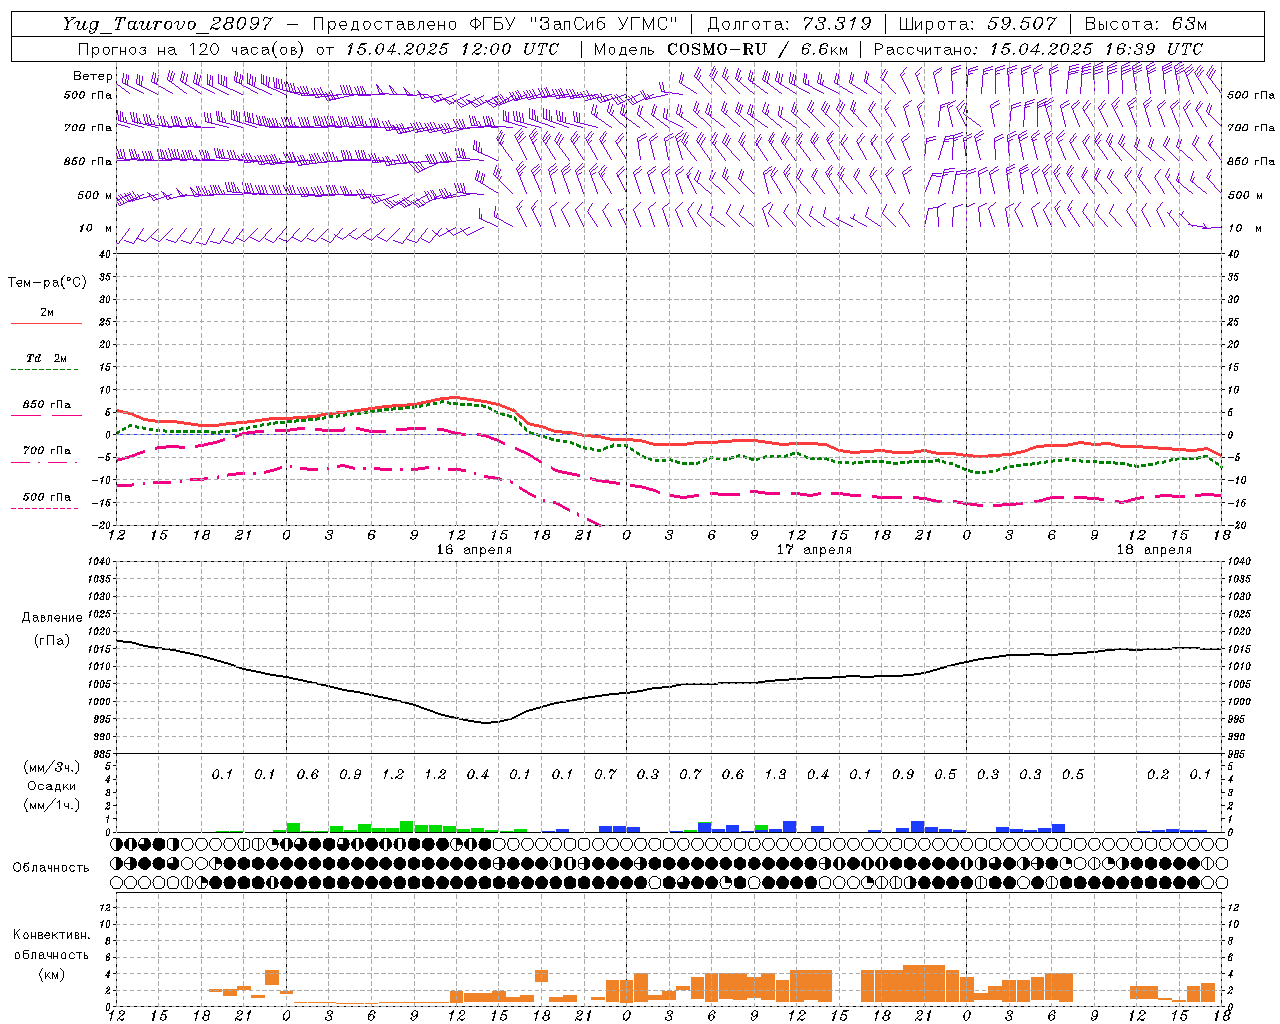The height and width of the screenshot is (1024, 1280).
Task: Click the Рассчитано: 15.04.2025 16:39 UTC timestamp
Action: point(1038,49)
